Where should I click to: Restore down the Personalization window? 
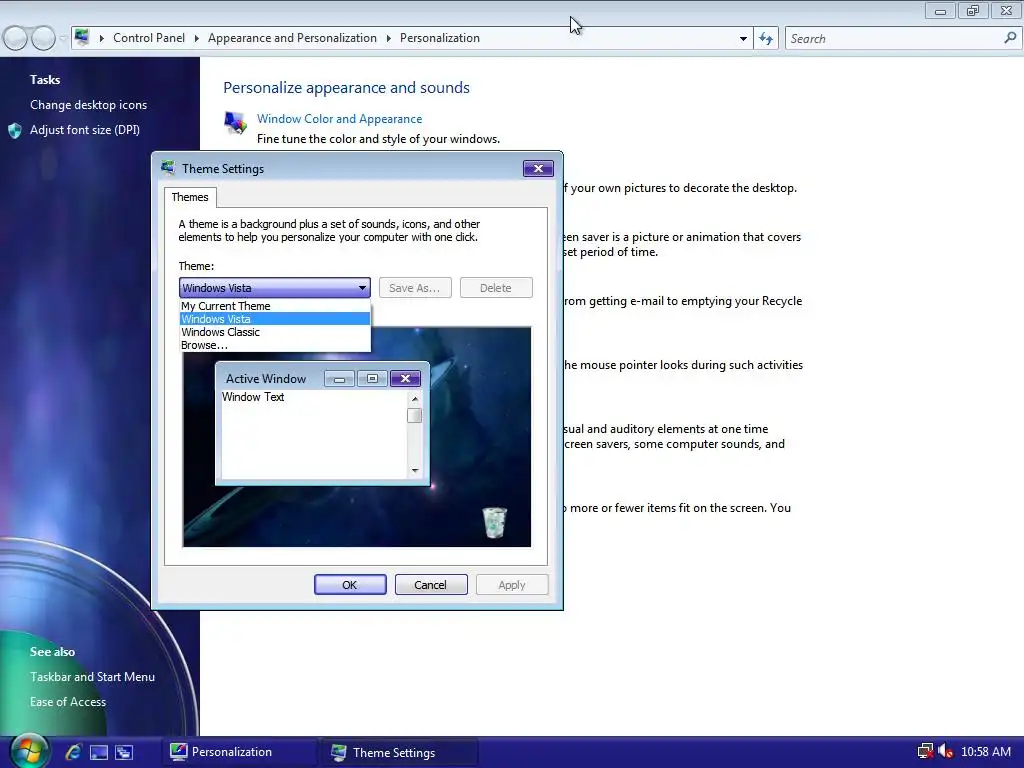pos(973,11)
